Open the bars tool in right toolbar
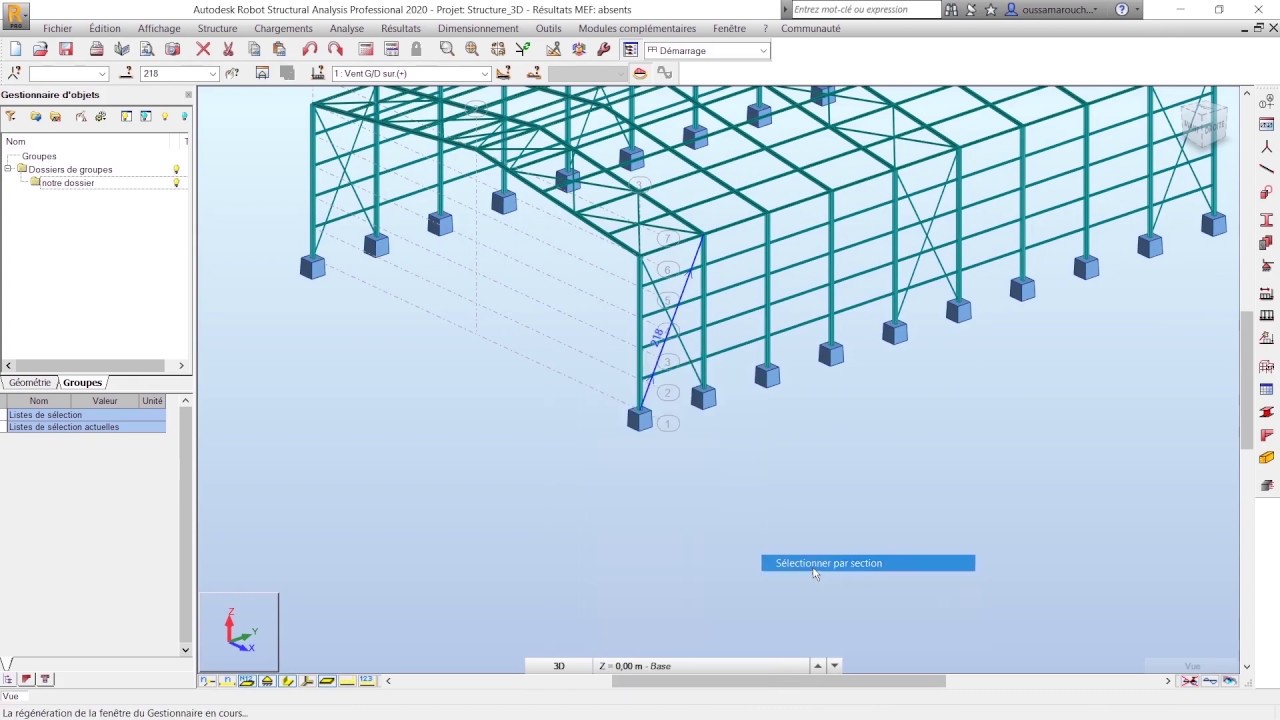Screen dimensions: 1280x720 tap(1266, 168)
